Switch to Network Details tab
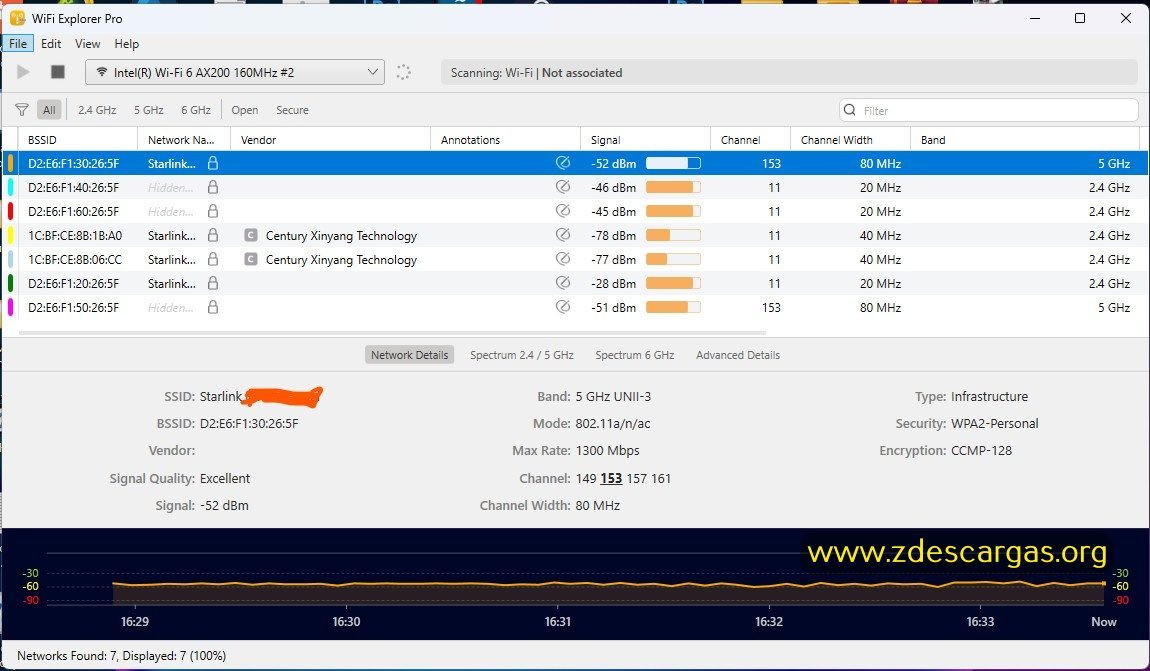Screen dimensions: 1150x671 409,355
